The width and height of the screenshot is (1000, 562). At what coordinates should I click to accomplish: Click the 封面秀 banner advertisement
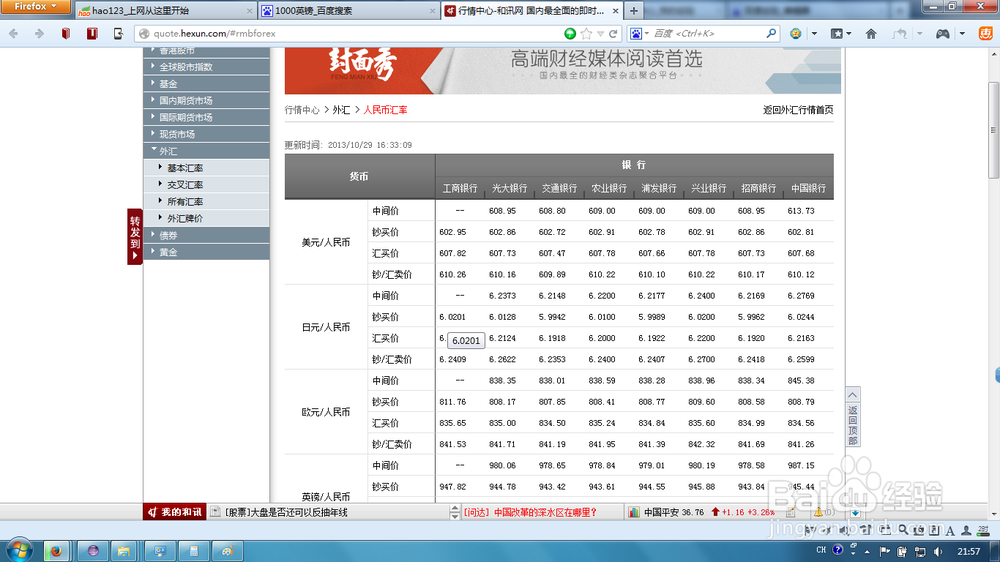(x=562, y=70)
